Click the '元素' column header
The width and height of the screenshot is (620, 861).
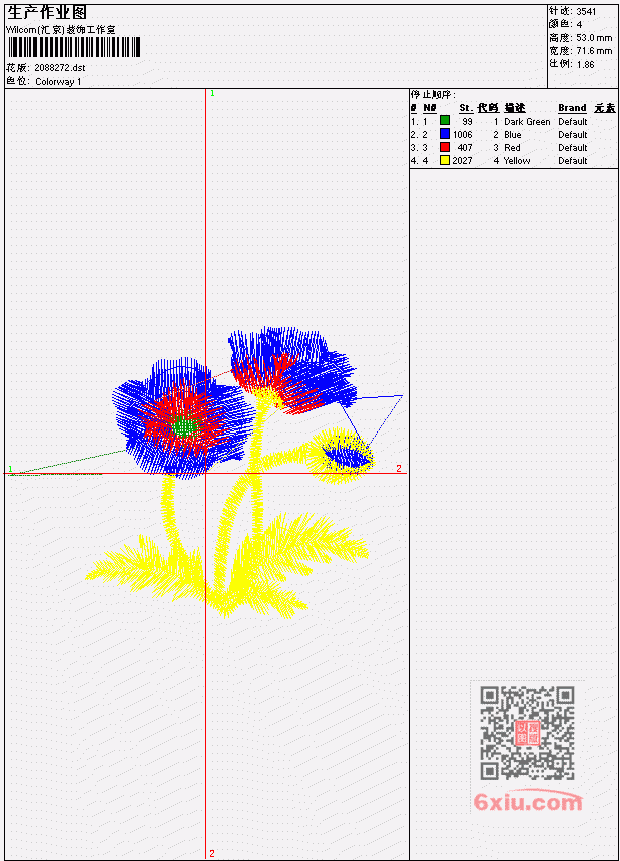(605, 108)
